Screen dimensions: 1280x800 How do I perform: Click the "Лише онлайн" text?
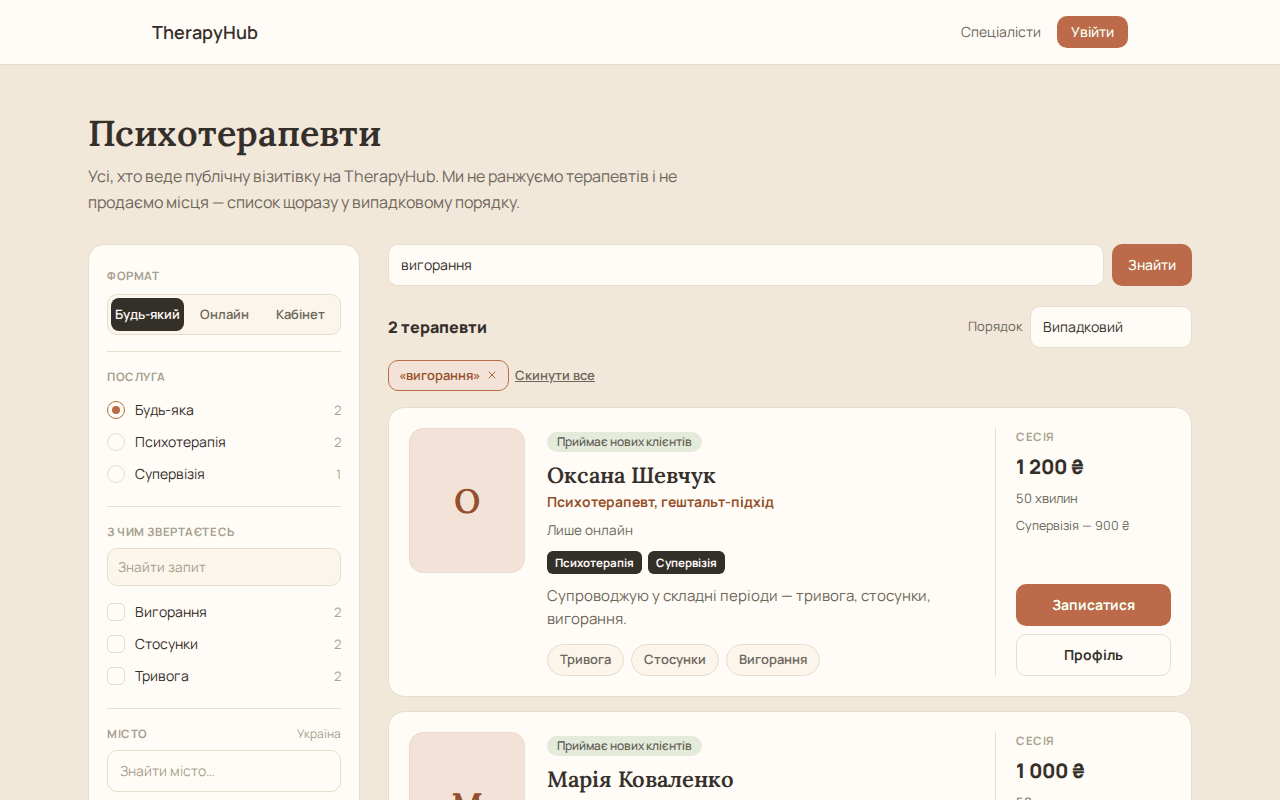pos(590,530)
